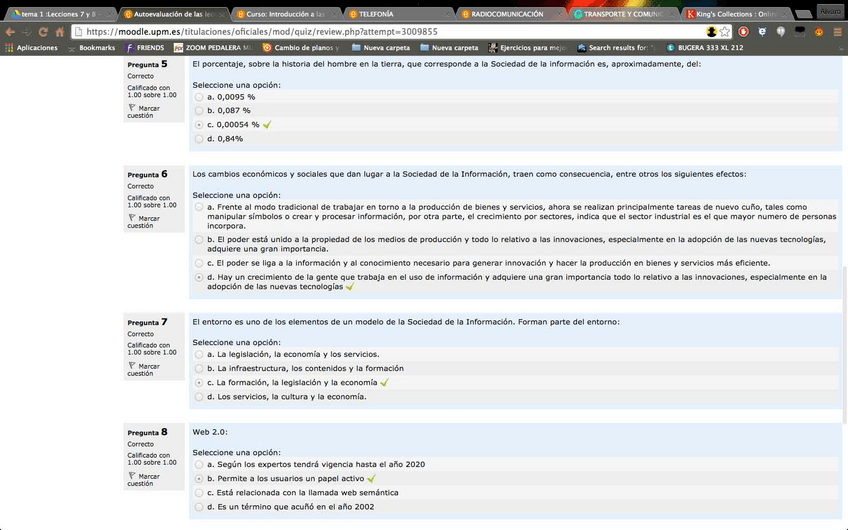Screen dimensions: 848x530
Task: Flag Pregunta 7 with Marcar cuestión icon
Action: click(132, 366)
